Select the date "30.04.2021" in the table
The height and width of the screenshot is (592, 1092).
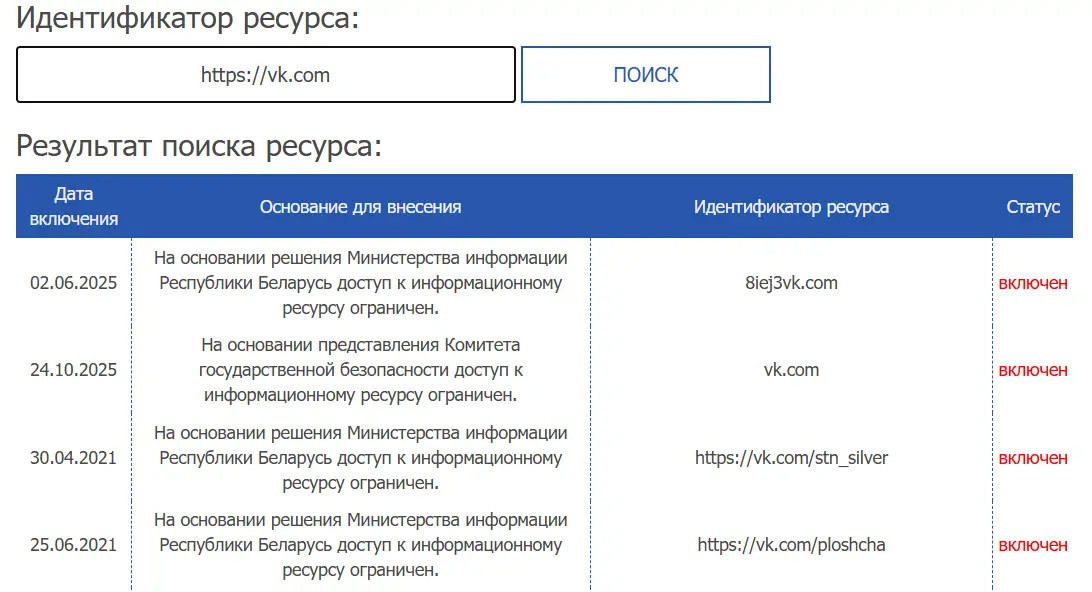[x=73, y=458]
